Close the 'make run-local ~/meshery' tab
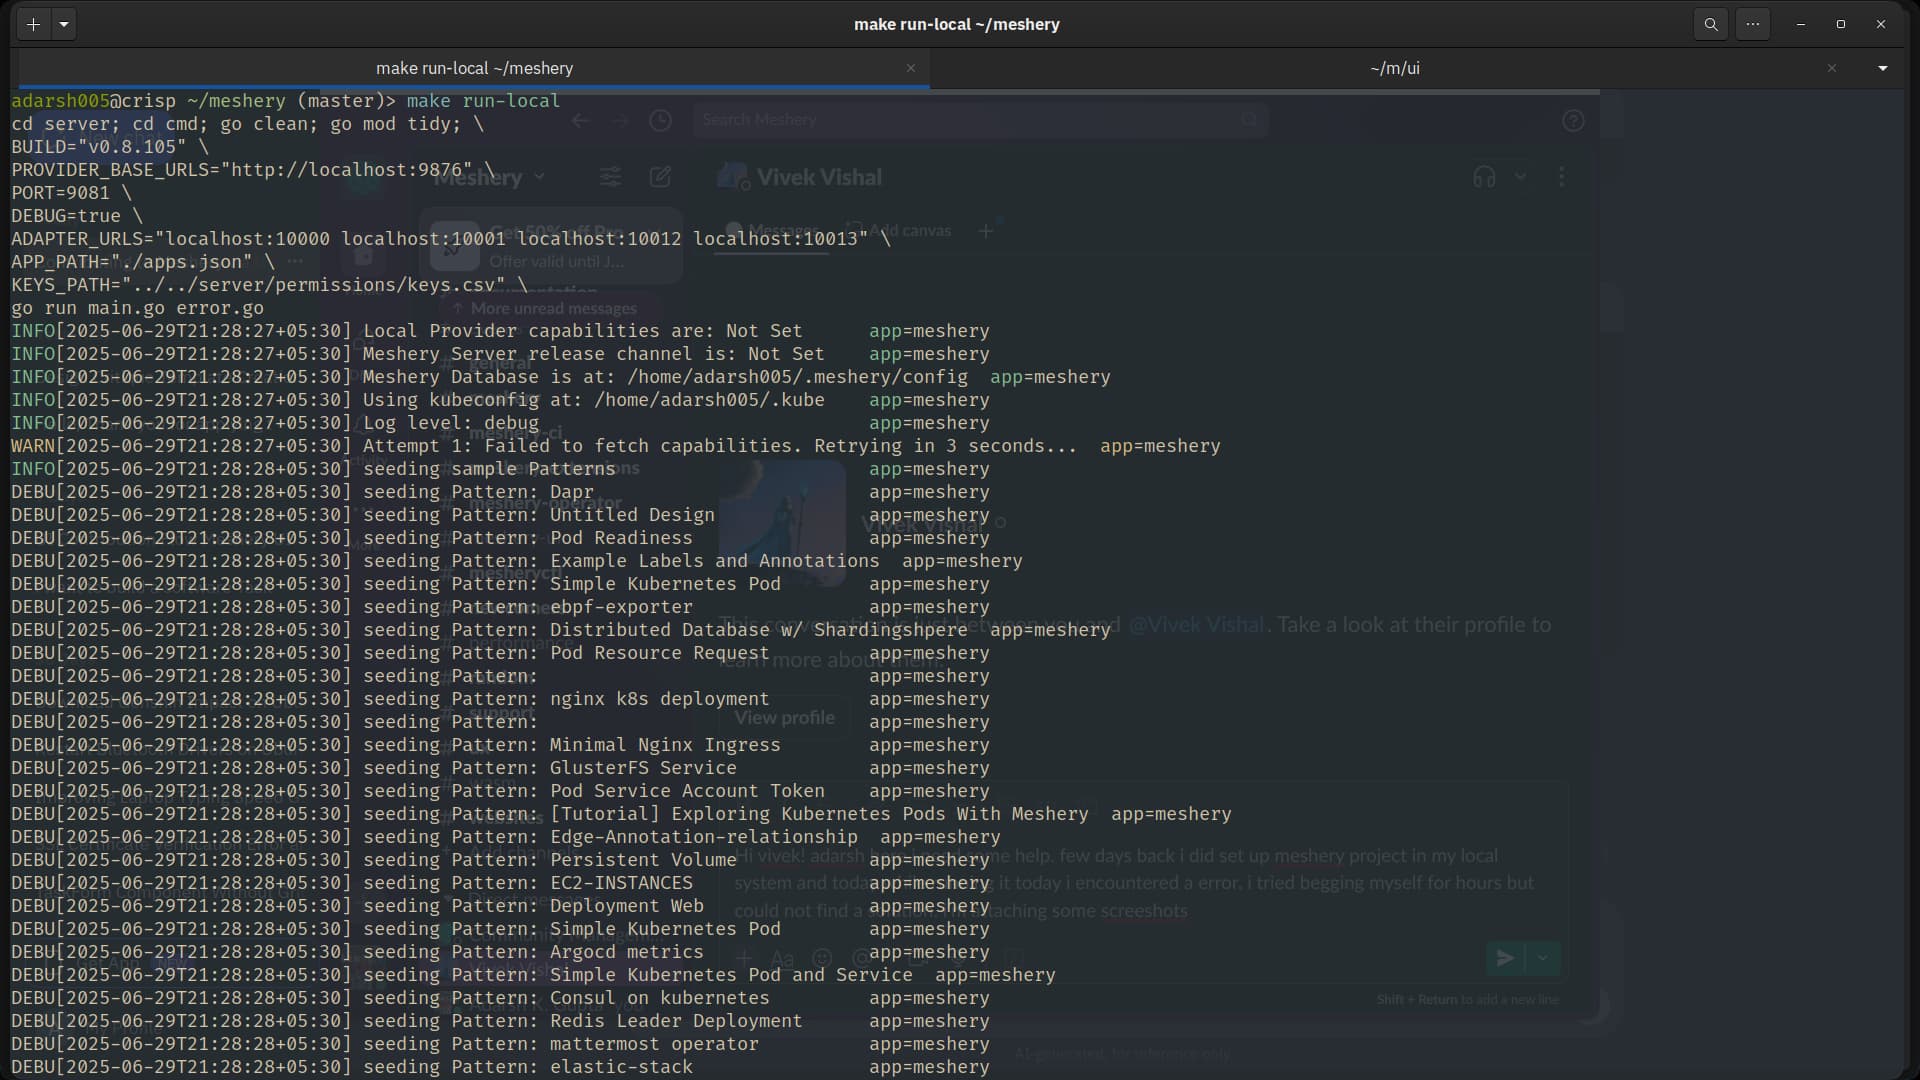 pos(911,68)
